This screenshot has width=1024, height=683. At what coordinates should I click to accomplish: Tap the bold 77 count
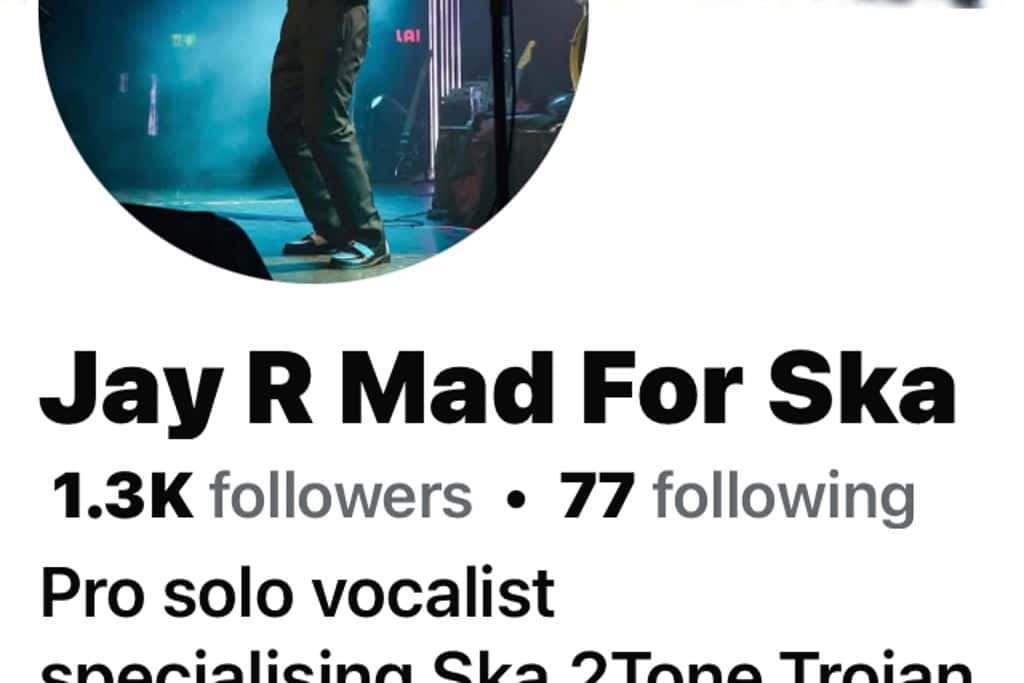click(x=597, y=496)
